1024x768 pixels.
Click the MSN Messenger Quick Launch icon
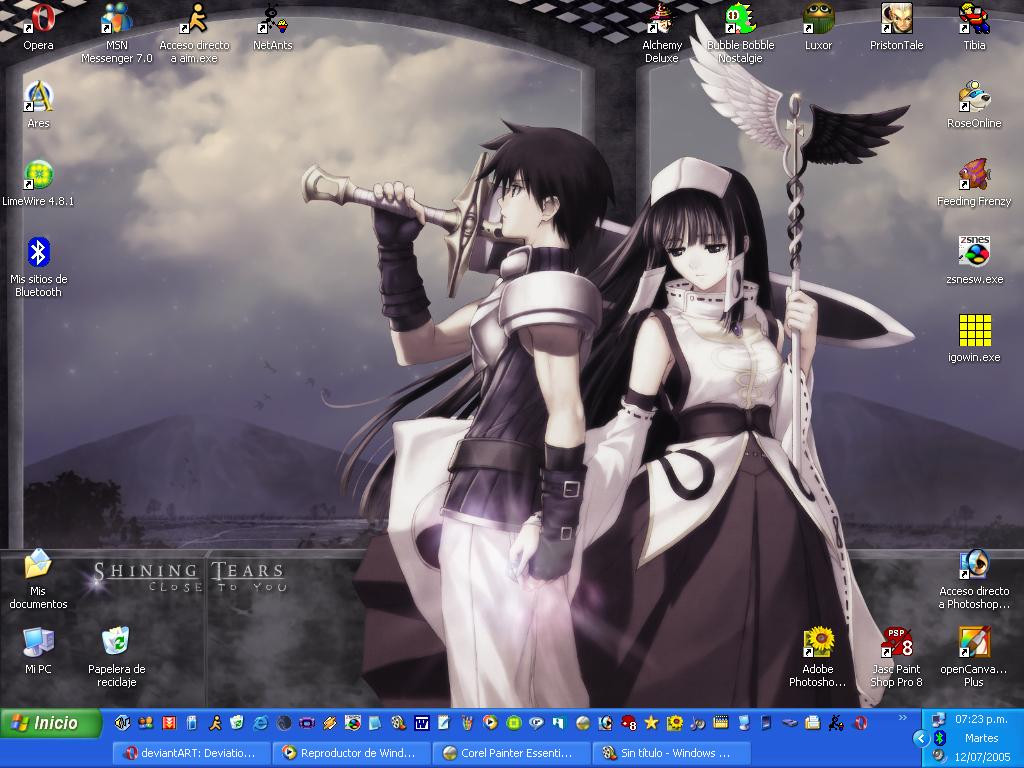146,722
